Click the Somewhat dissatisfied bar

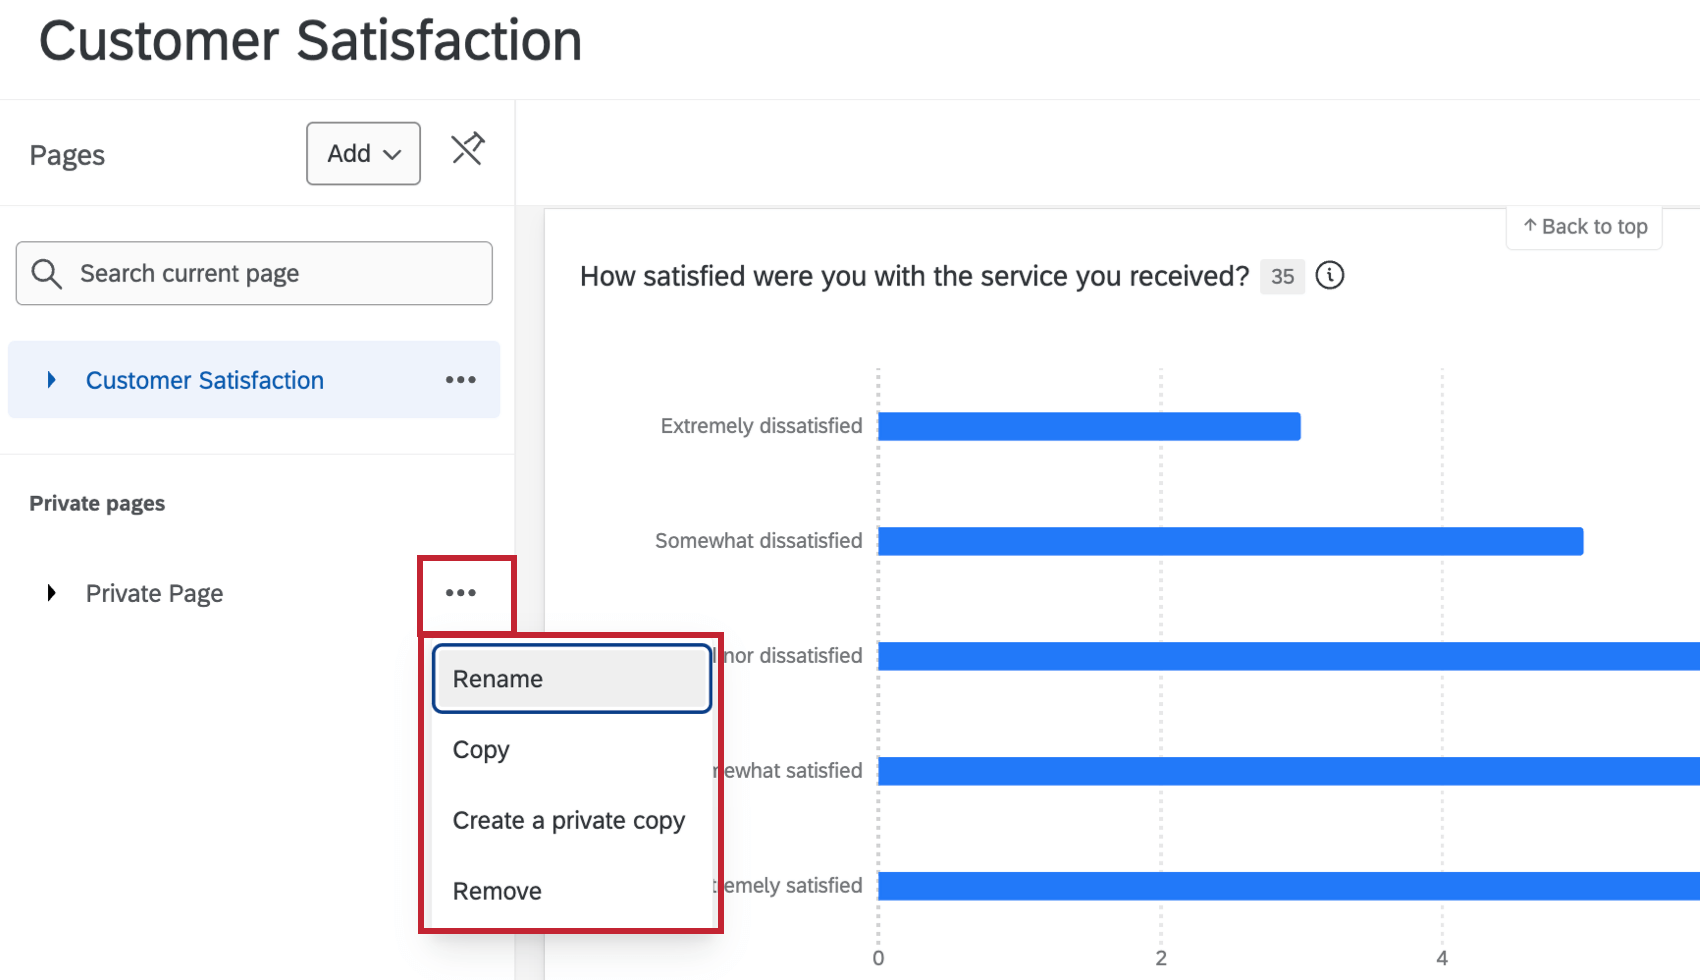tap(1230, 540)
